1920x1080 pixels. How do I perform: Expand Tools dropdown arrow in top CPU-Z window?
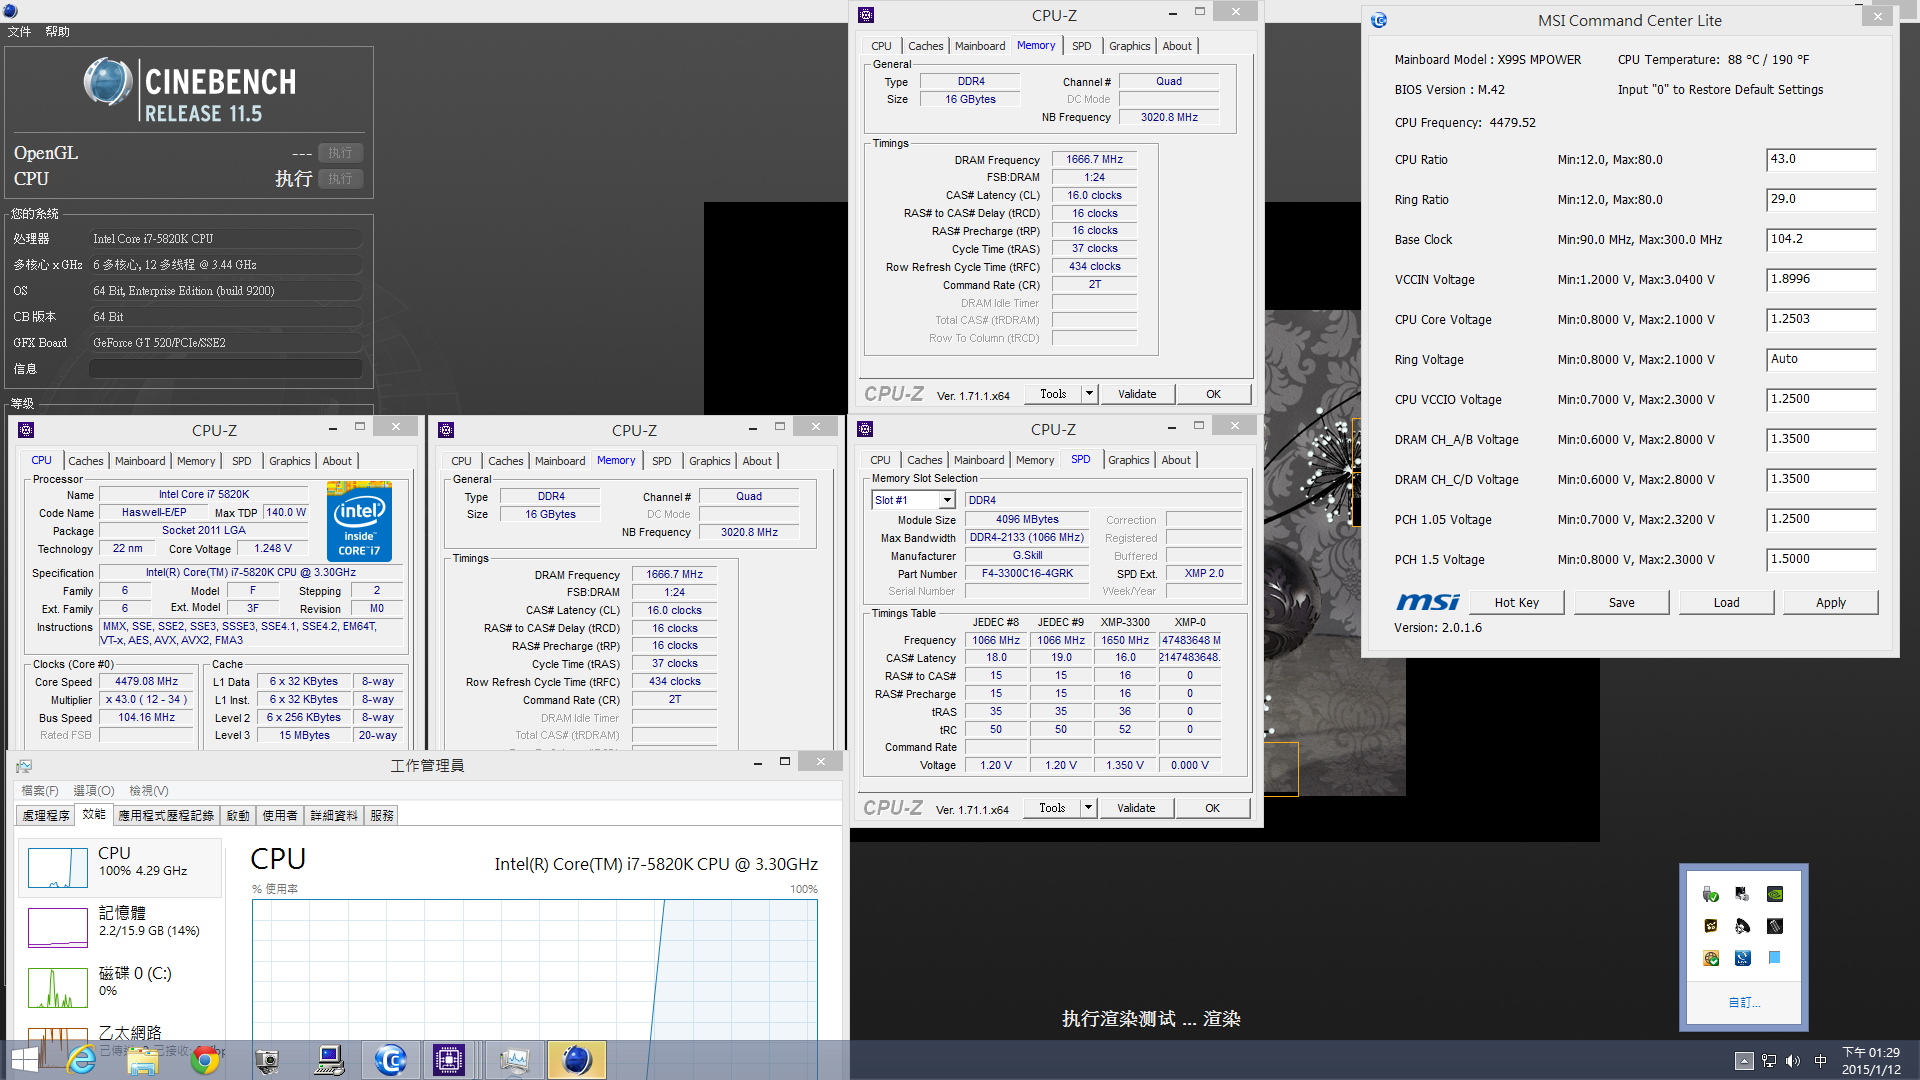tap(1089, 394)
